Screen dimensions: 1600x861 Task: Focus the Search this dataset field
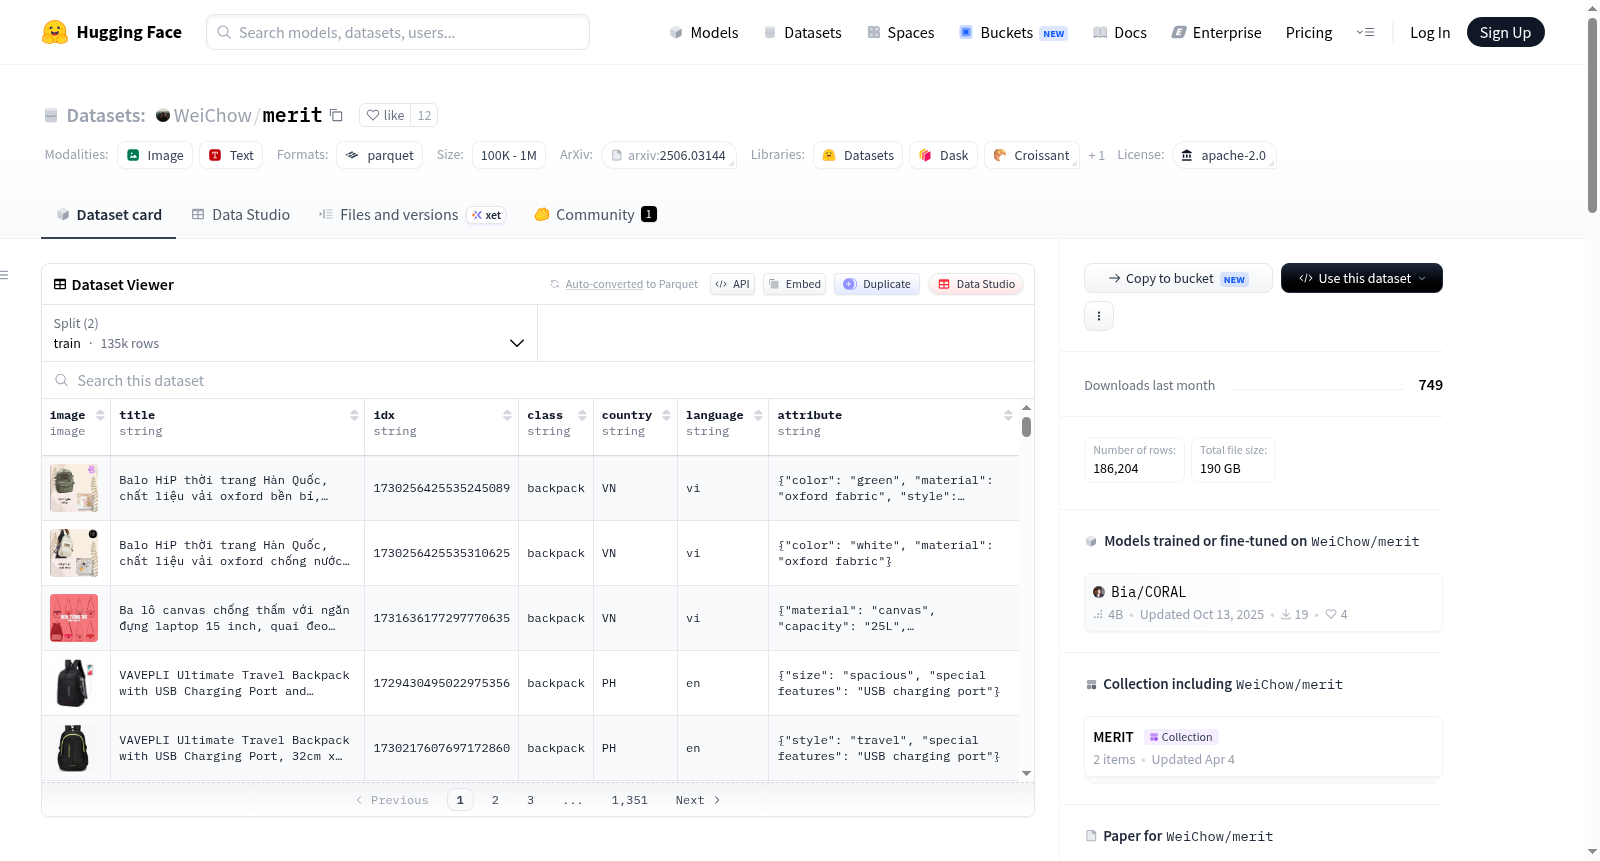click(x=538, y=381)
